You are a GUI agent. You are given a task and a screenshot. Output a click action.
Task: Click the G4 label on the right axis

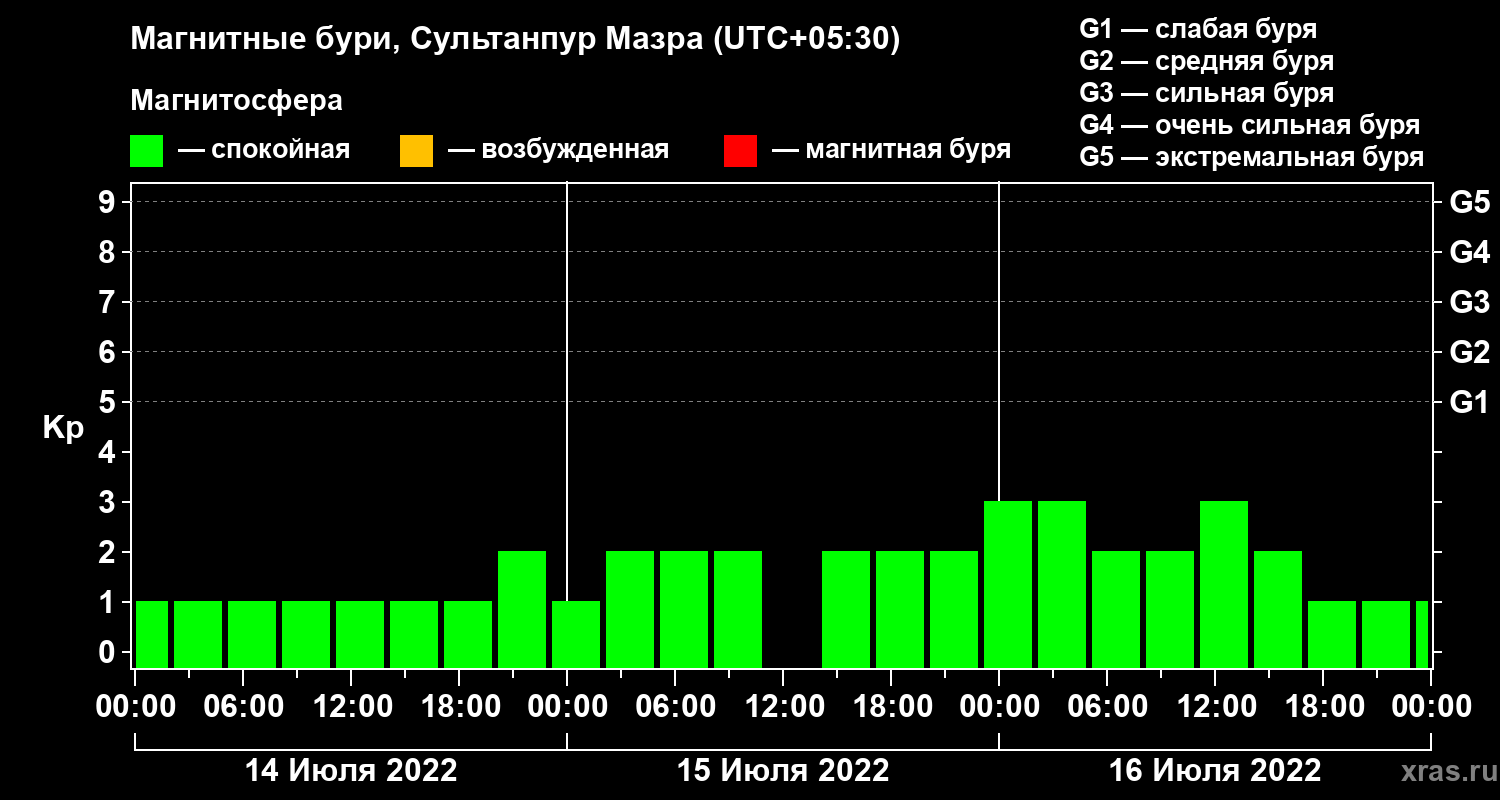[1469, 252]
